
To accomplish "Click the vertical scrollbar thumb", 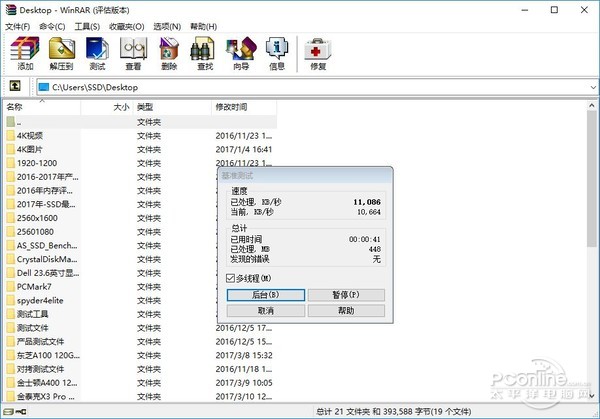I will (x=592, y=179).
